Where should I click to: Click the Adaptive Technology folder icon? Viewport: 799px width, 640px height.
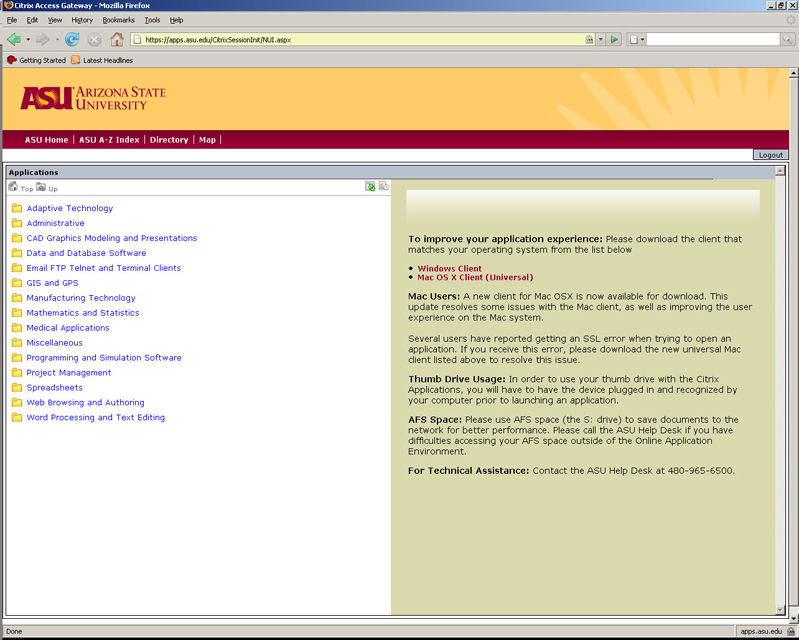click(17, 208)
